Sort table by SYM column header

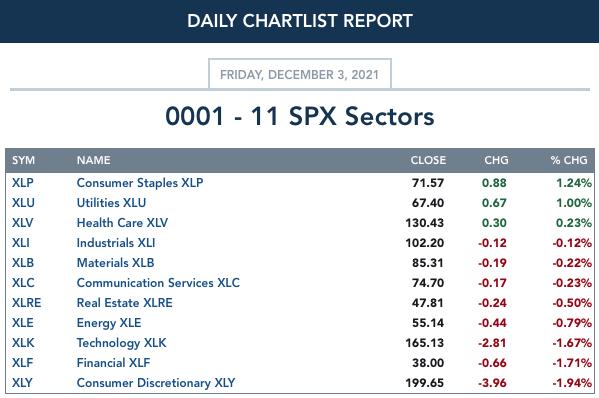click(23, 160)
